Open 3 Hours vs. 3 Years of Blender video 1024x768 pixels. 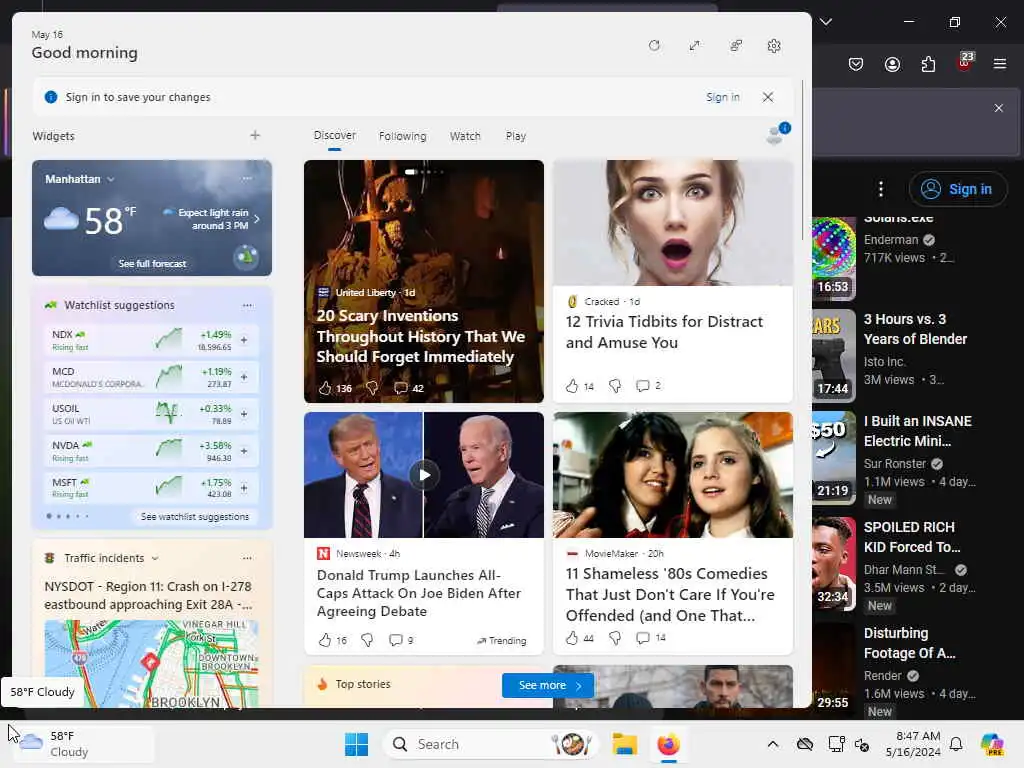tap(915, 329)
